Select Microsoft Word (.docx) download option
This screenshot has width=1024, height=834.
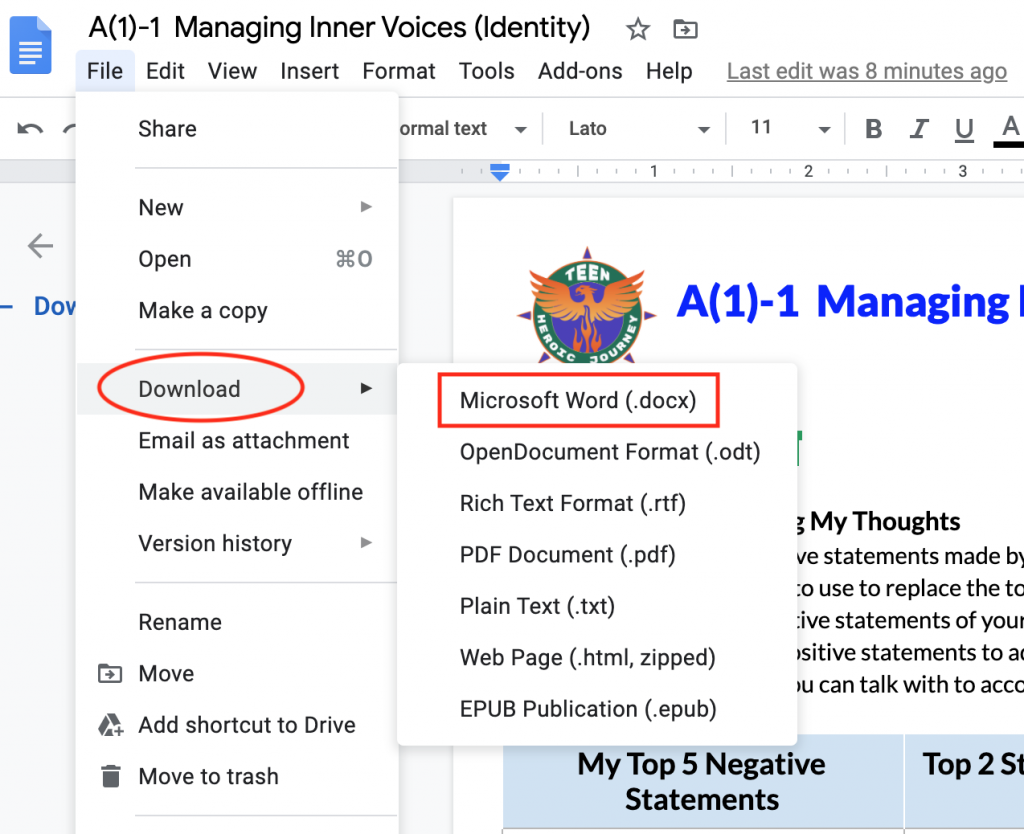578,400
